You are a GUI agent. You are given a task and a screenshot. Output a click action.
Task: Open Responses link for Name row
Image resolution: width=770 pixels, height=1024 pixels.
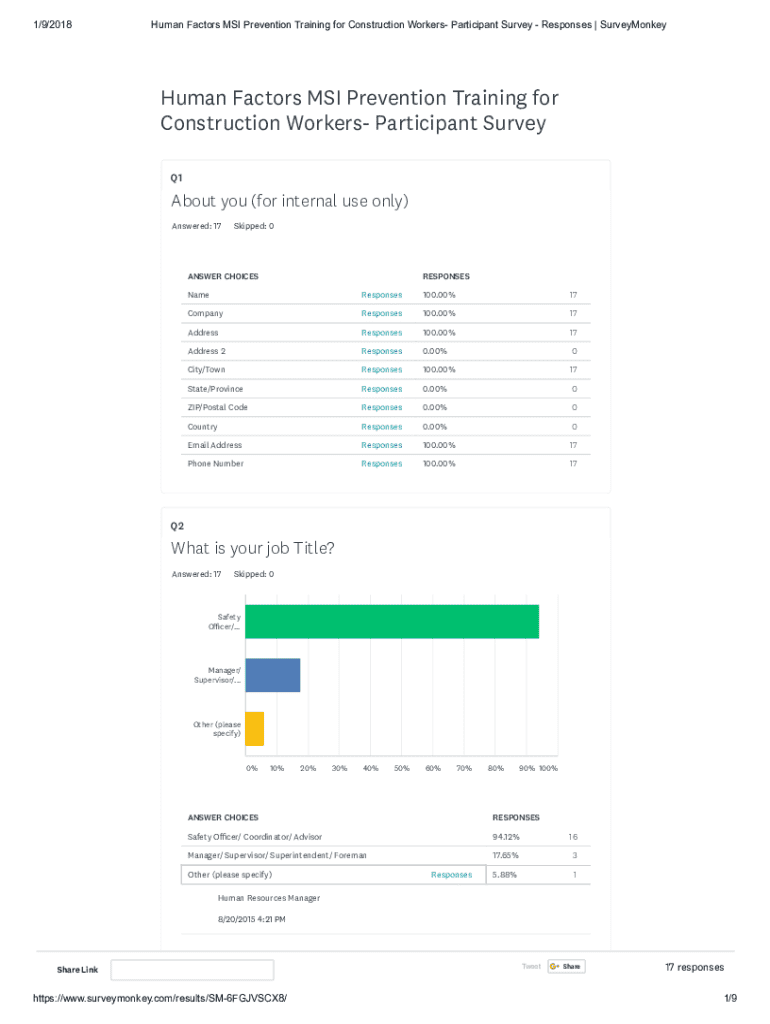coord(381,295)
